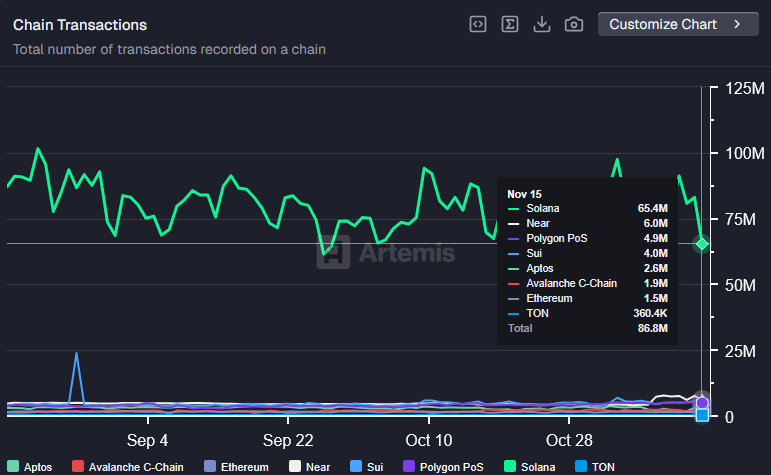Hide the Near series via legend

pyautogui.click(x=310, y=466)
